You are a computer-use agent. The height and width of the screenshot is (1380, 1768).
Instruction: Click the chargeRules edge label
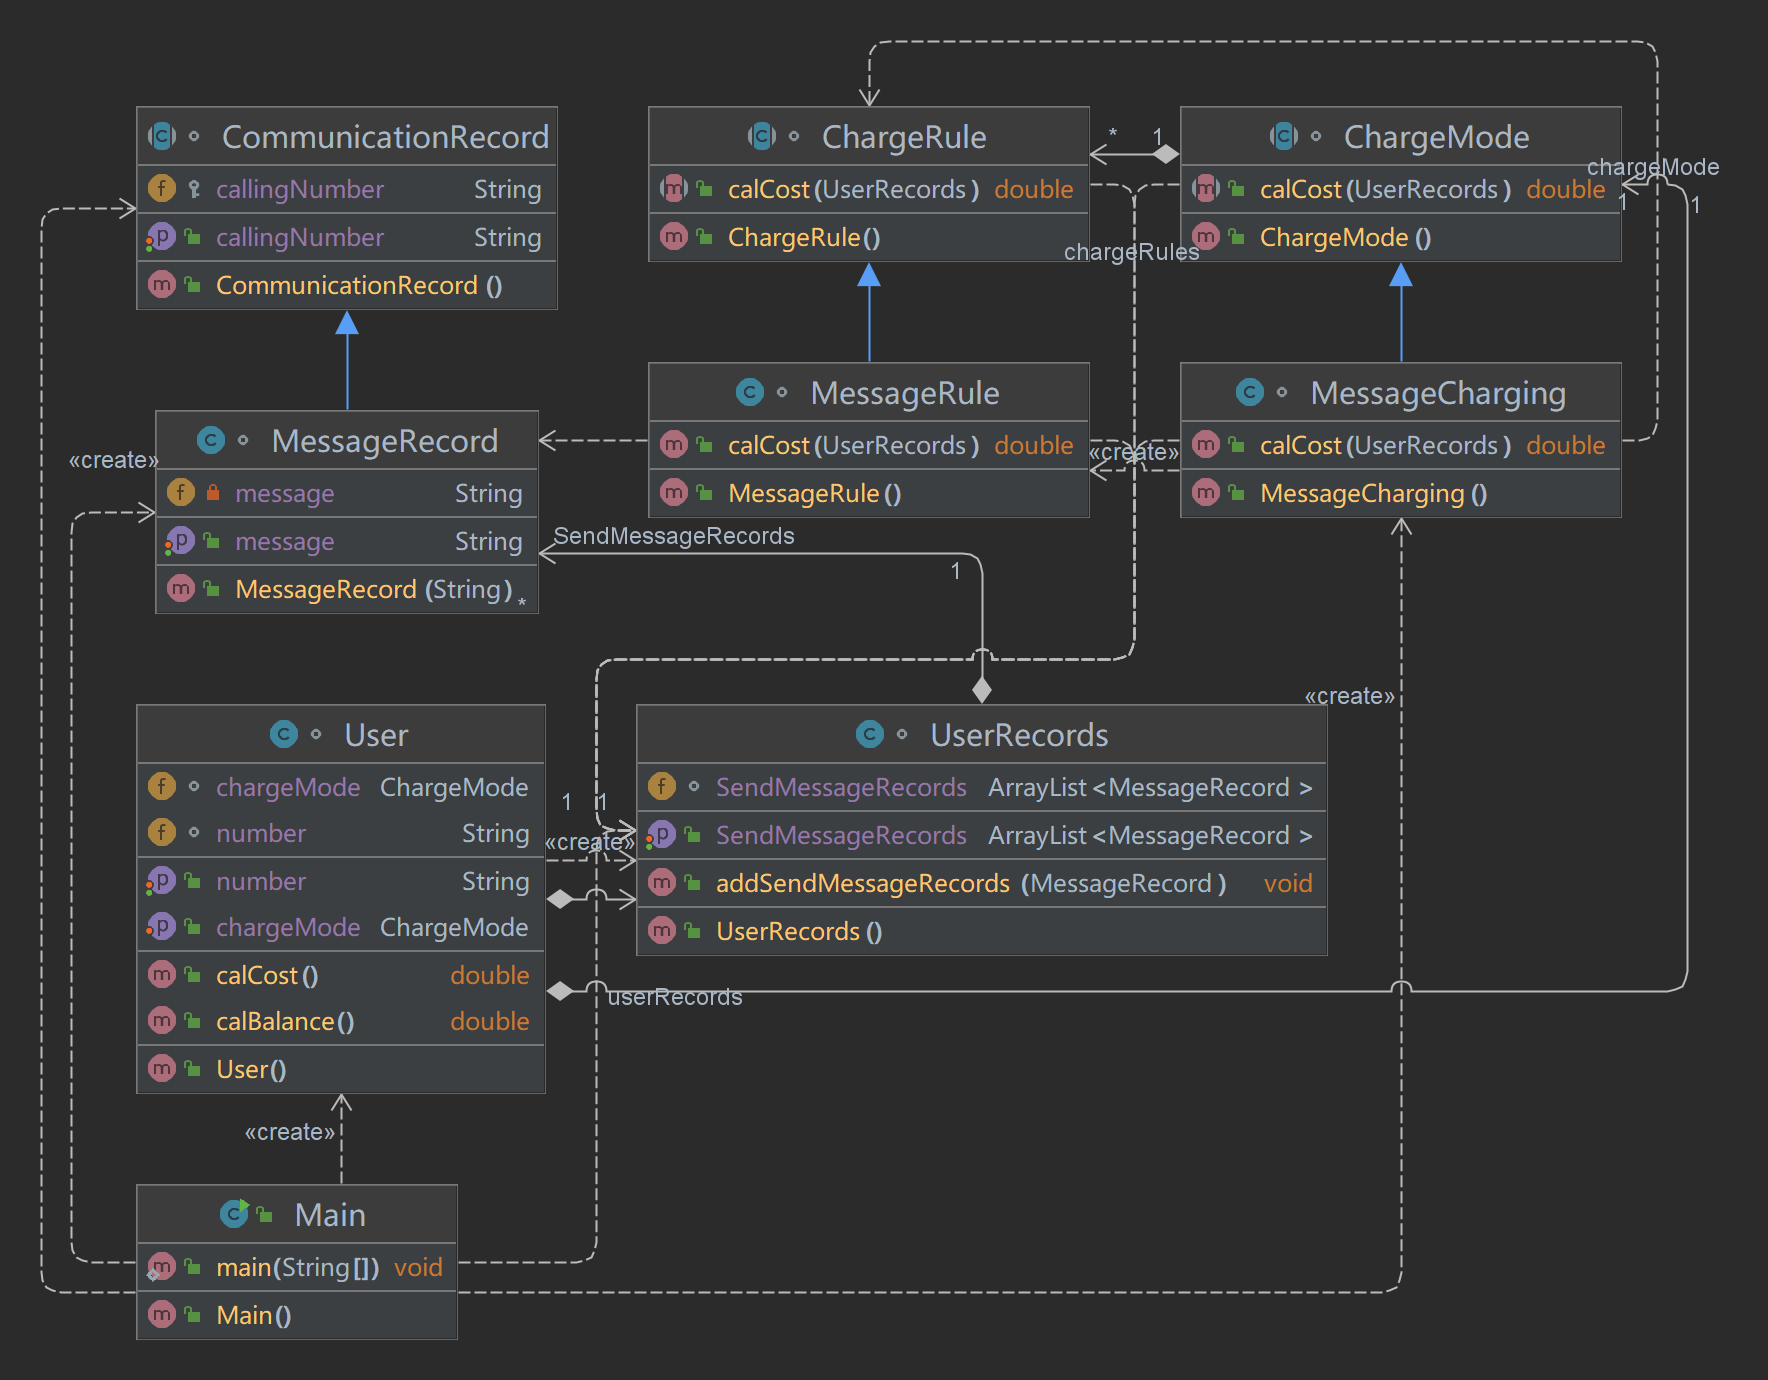[1132, 252]
